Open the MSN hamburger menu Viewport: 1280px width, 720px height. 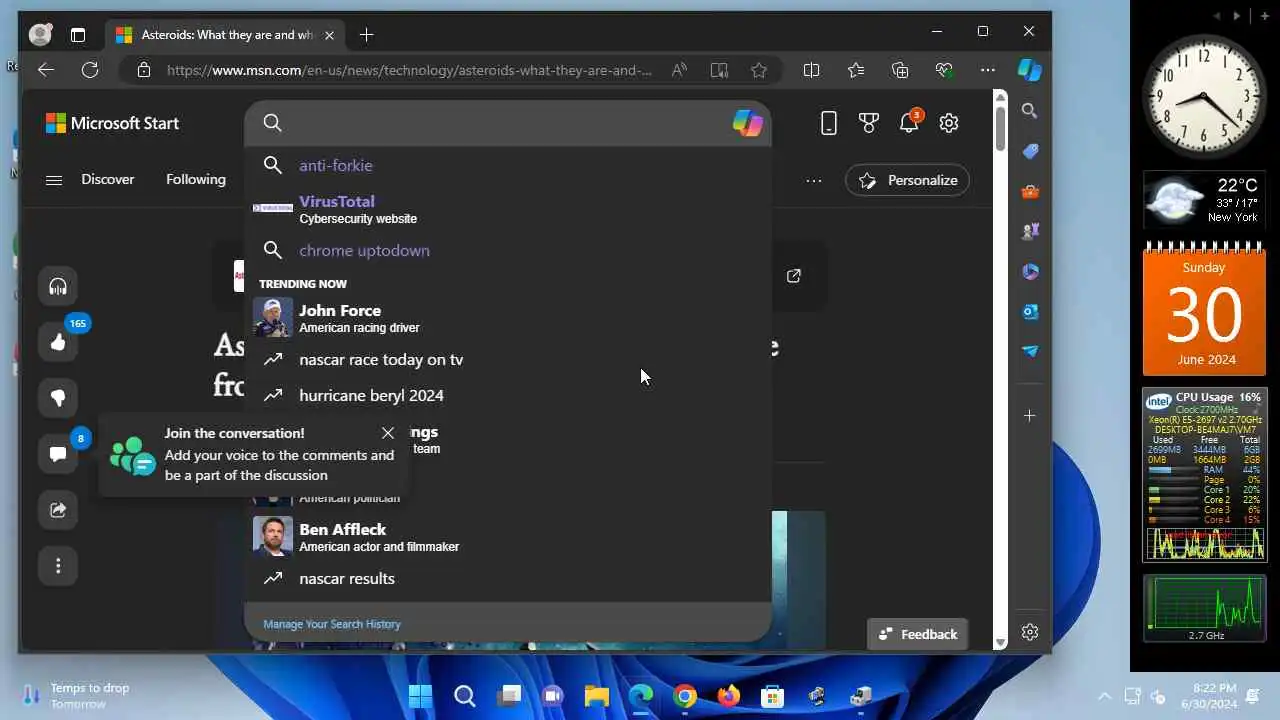click(54, 180)
